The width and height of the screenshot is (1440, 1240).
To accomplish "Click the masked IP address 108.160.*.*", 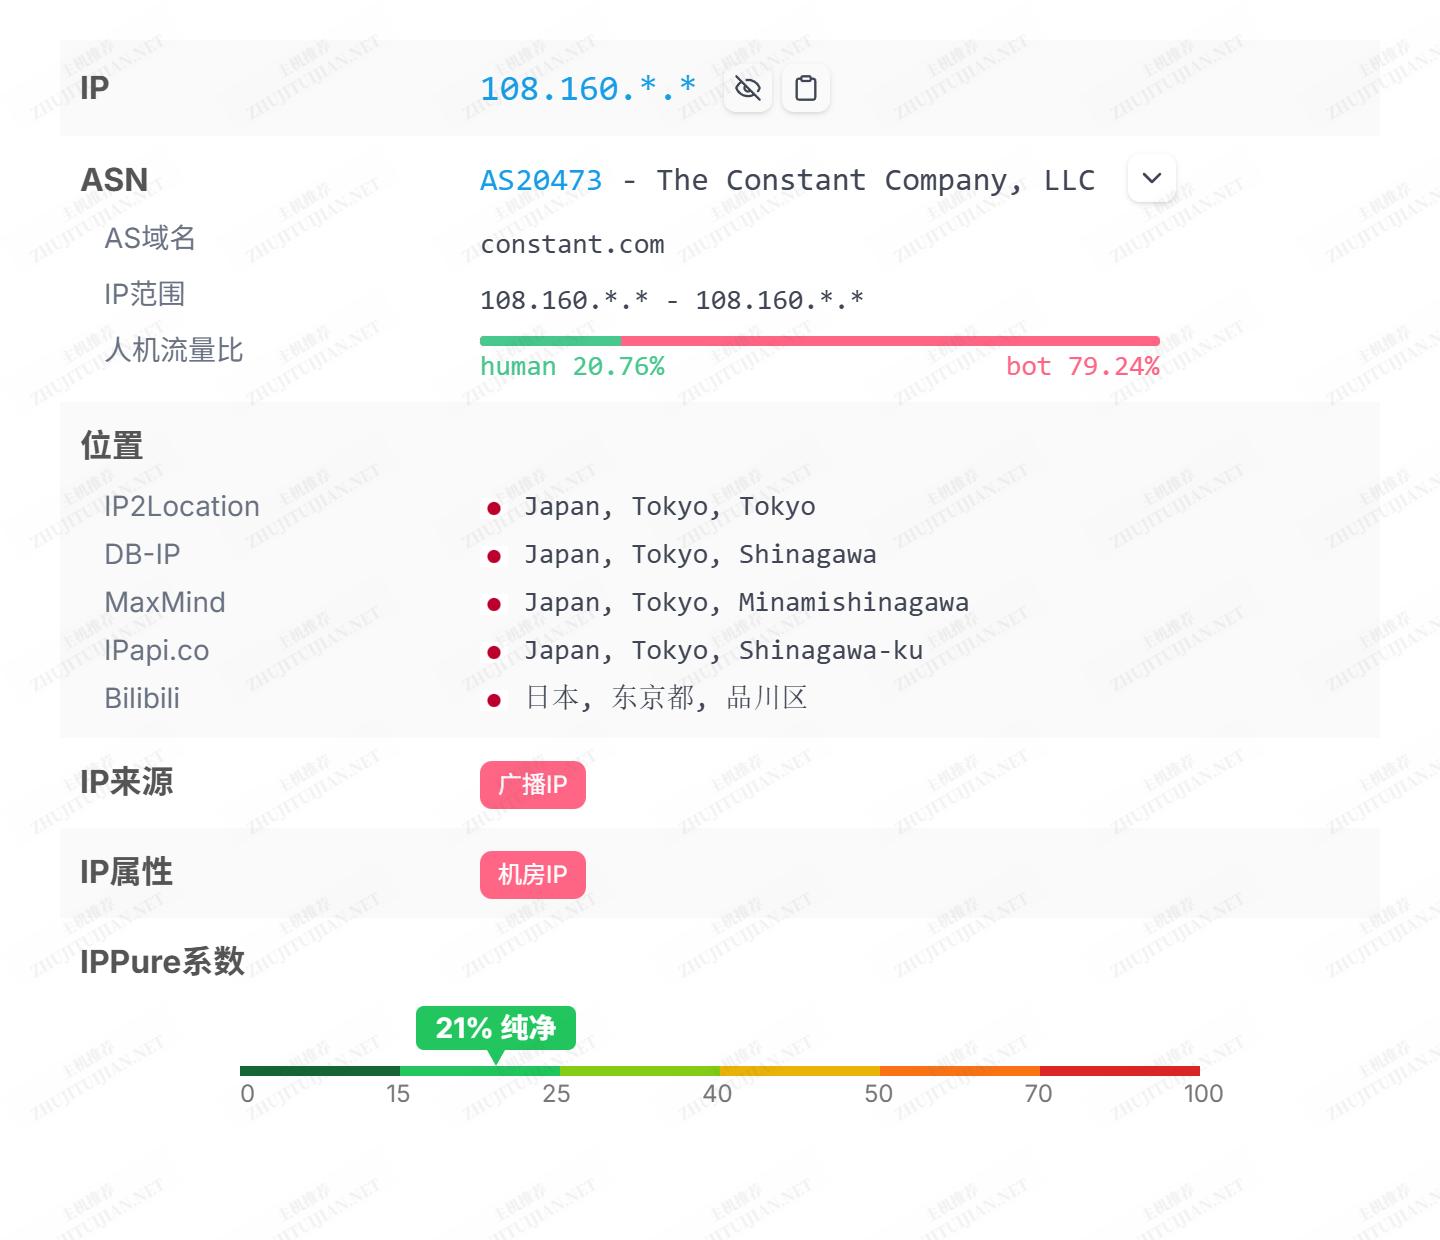I will 587,89.
